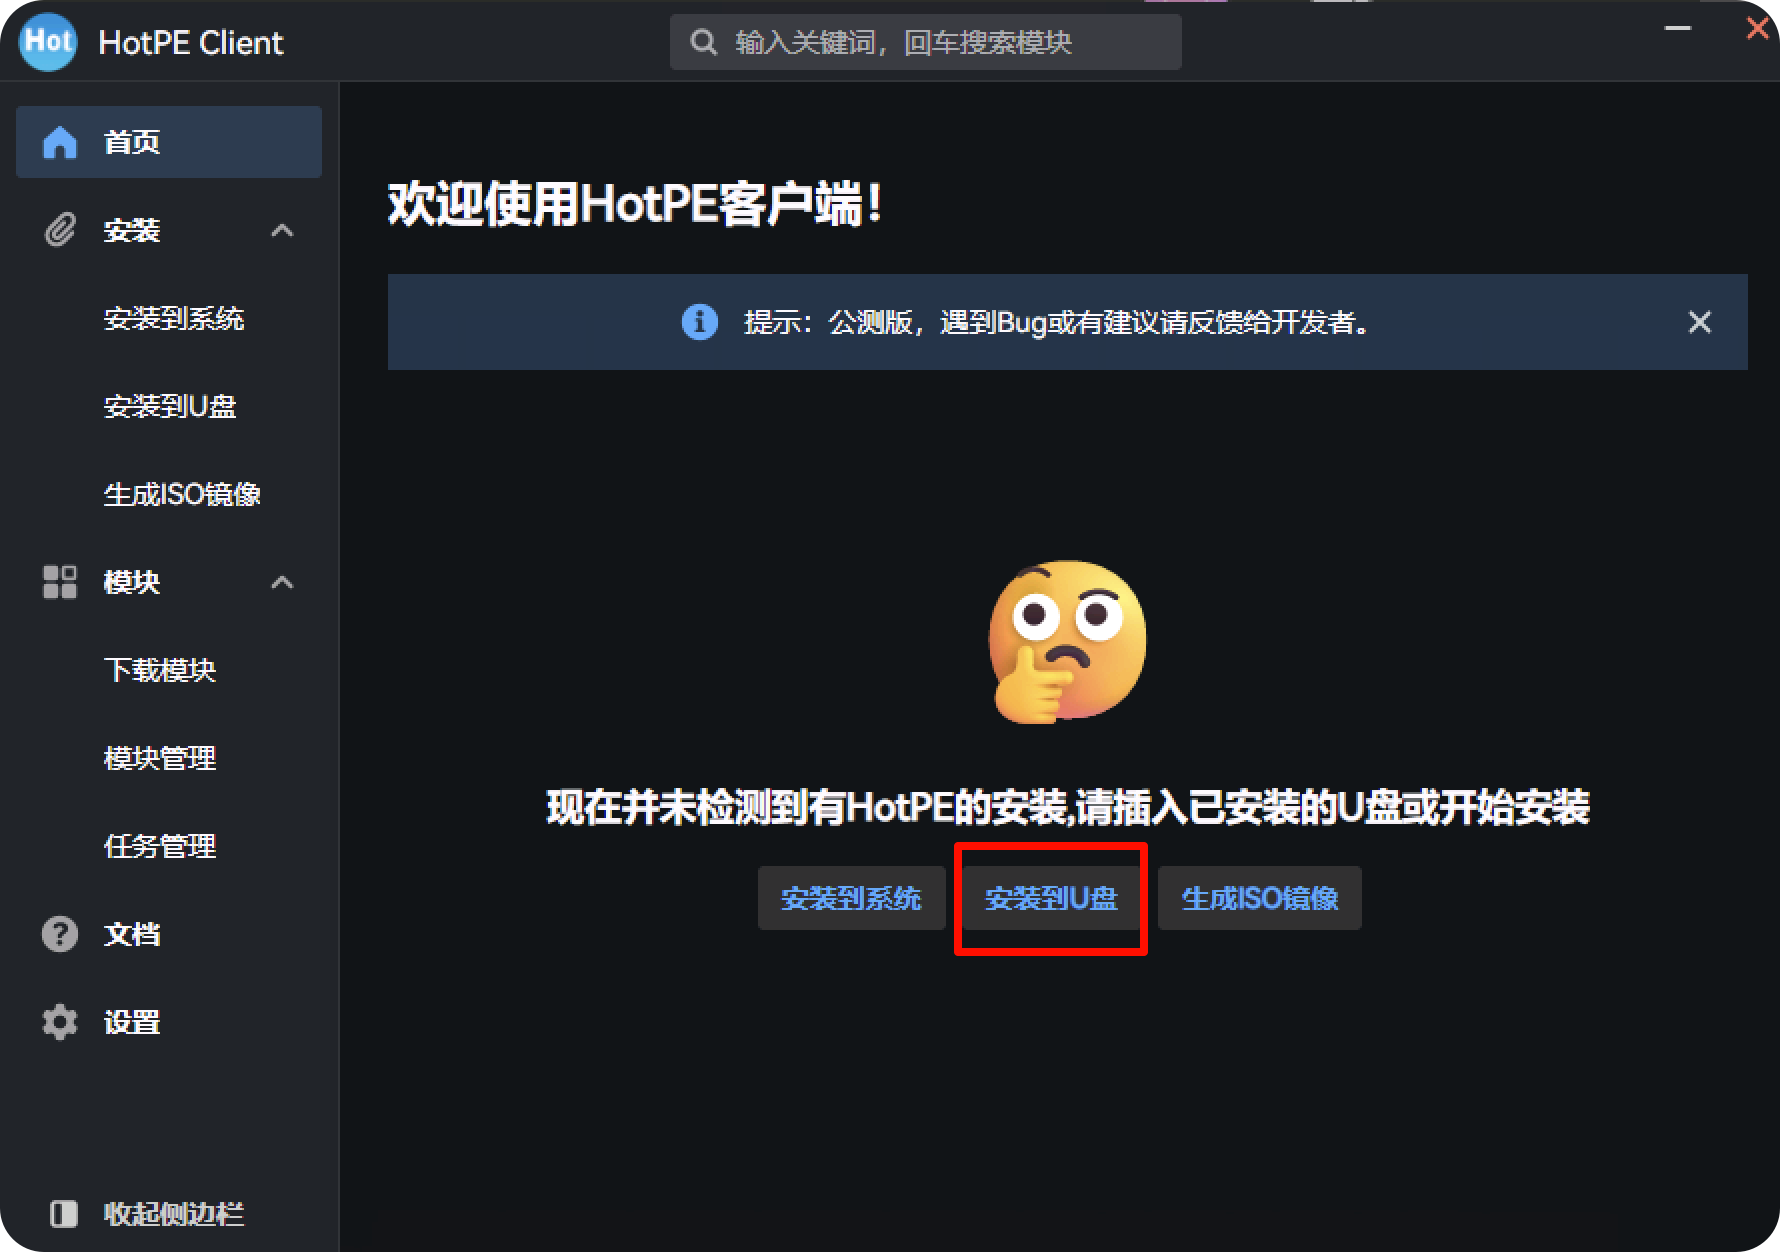Dismiss the 公测版 notice banner
This screenshot has height=1252, width=1780.
[x=1700, y=322]
